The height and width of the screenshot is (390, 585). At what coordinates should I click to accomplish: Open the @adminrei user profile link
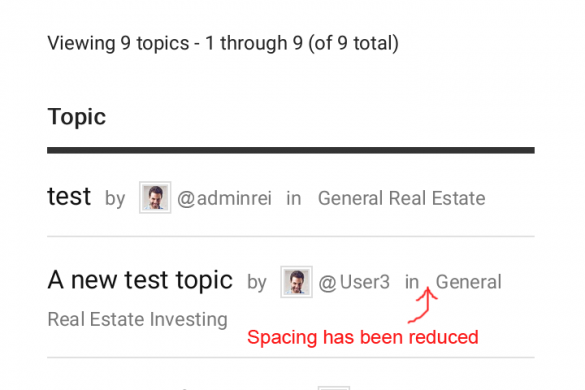pyautogui.click(x=224, y=198)
